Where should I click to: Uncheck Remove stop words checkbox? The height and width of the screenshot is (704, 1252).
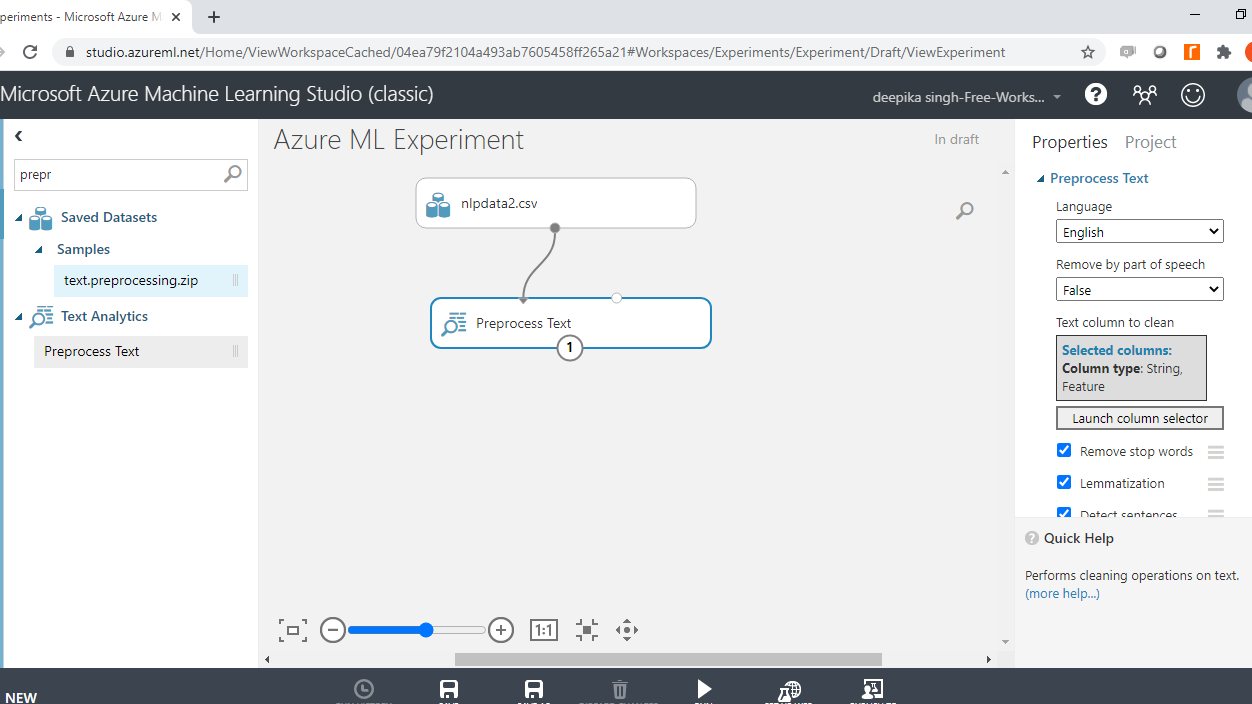point(1064,451)
